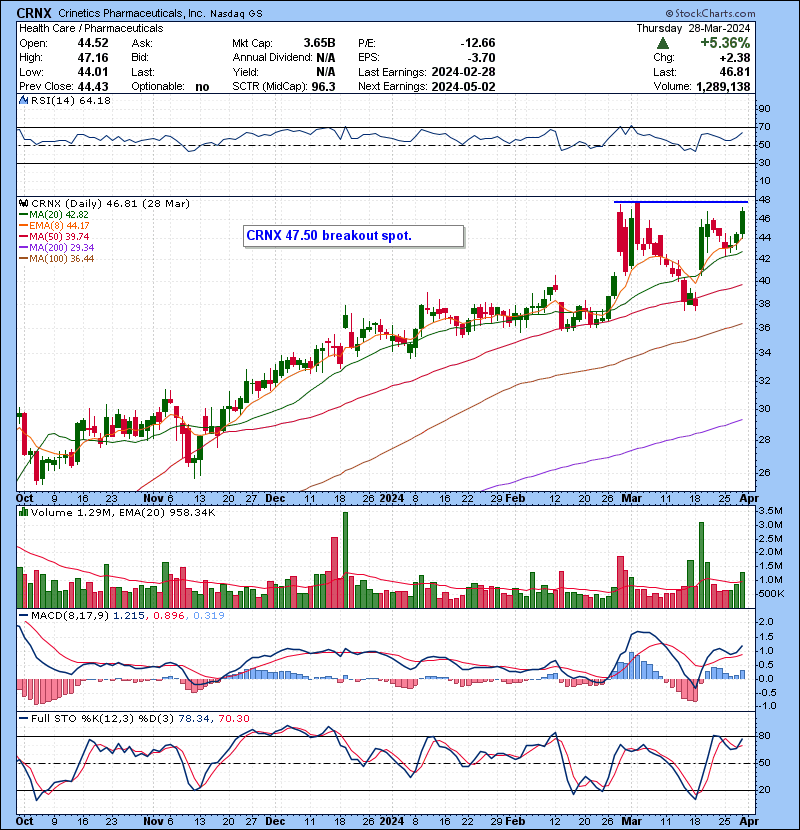Select the Open value 44.52
This screenshot has height=830, width=800.
click(x=93, y=43)
